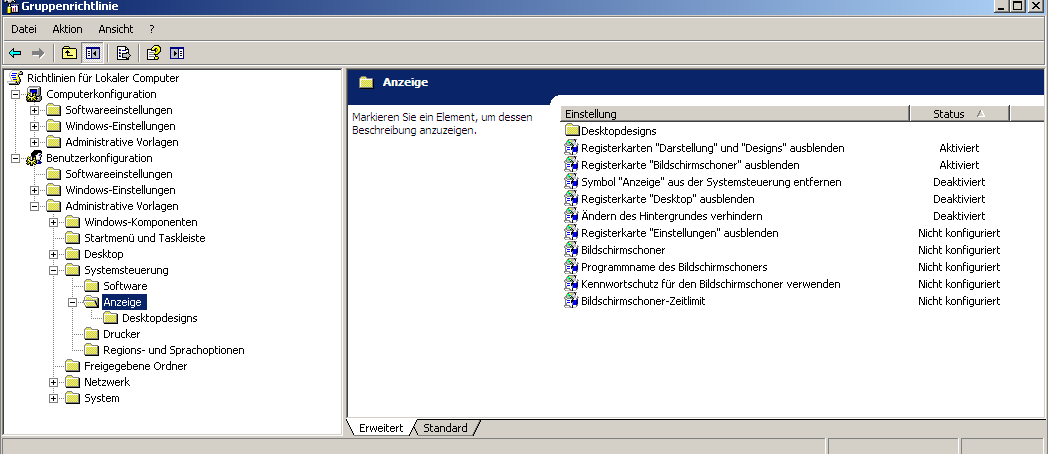Click the Einstellung column header

[x=734, y=114]
